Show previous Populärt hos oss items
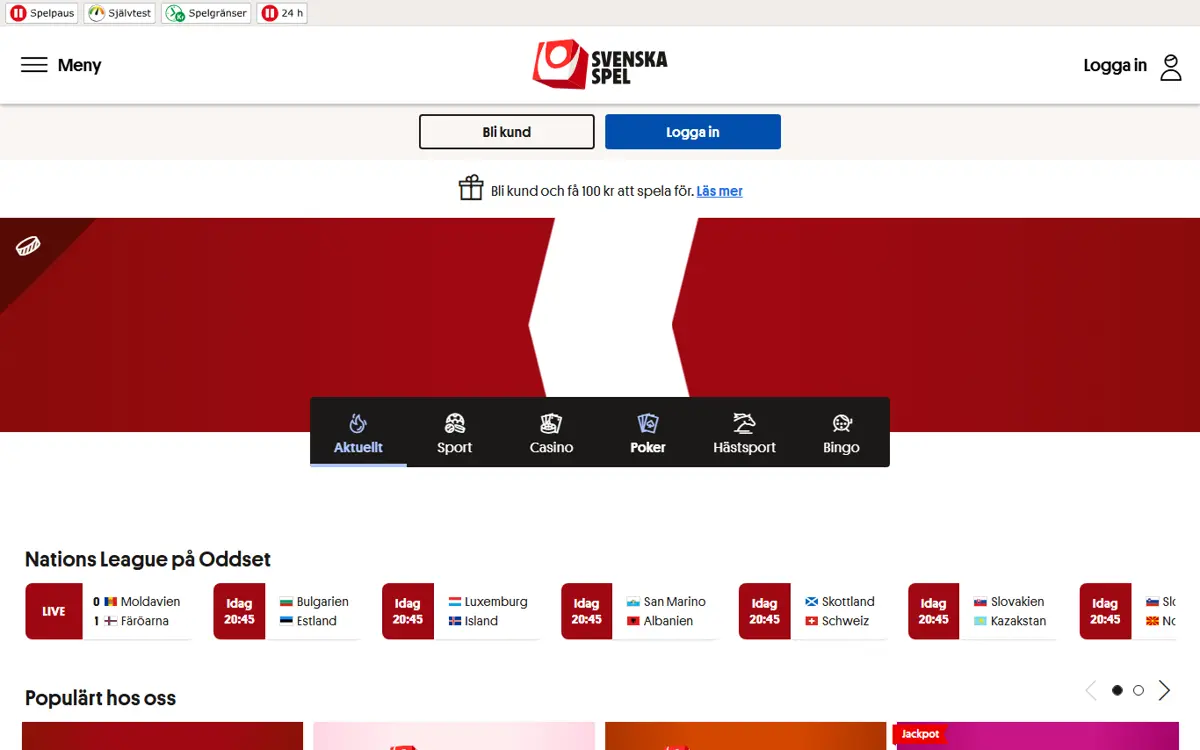The image size is (1200, 750). click(1091, 690)
